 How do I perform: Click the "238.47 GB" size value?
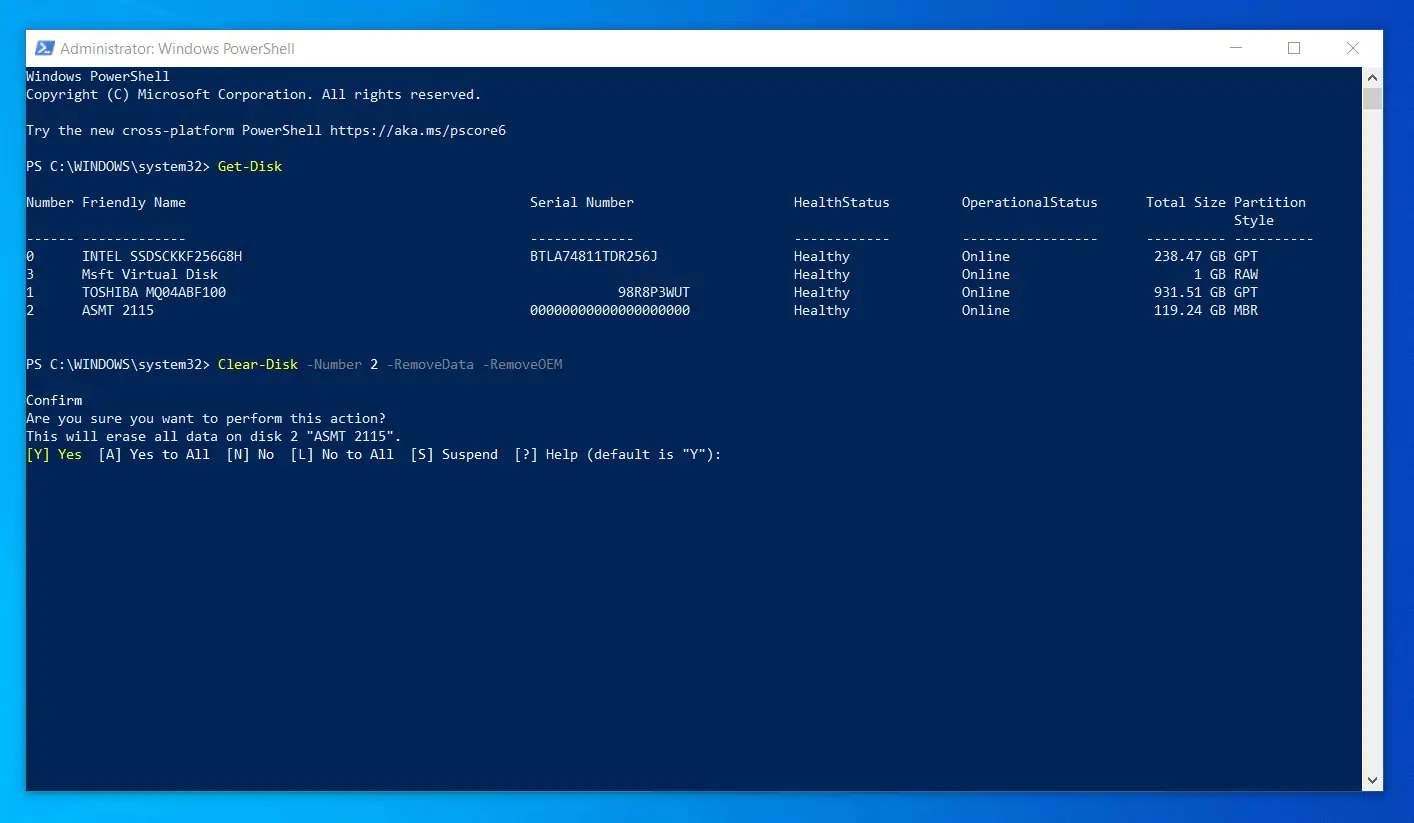click(1190, 256)
